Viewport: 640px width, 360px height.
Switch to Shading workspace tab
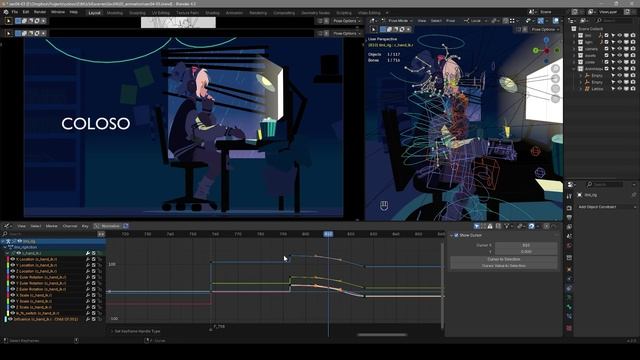(212, 13)
